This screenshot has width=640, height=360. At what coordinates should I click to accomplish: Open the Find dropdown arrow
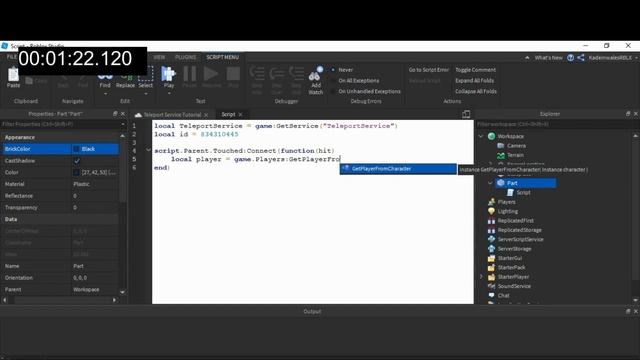tap(105, 94)
